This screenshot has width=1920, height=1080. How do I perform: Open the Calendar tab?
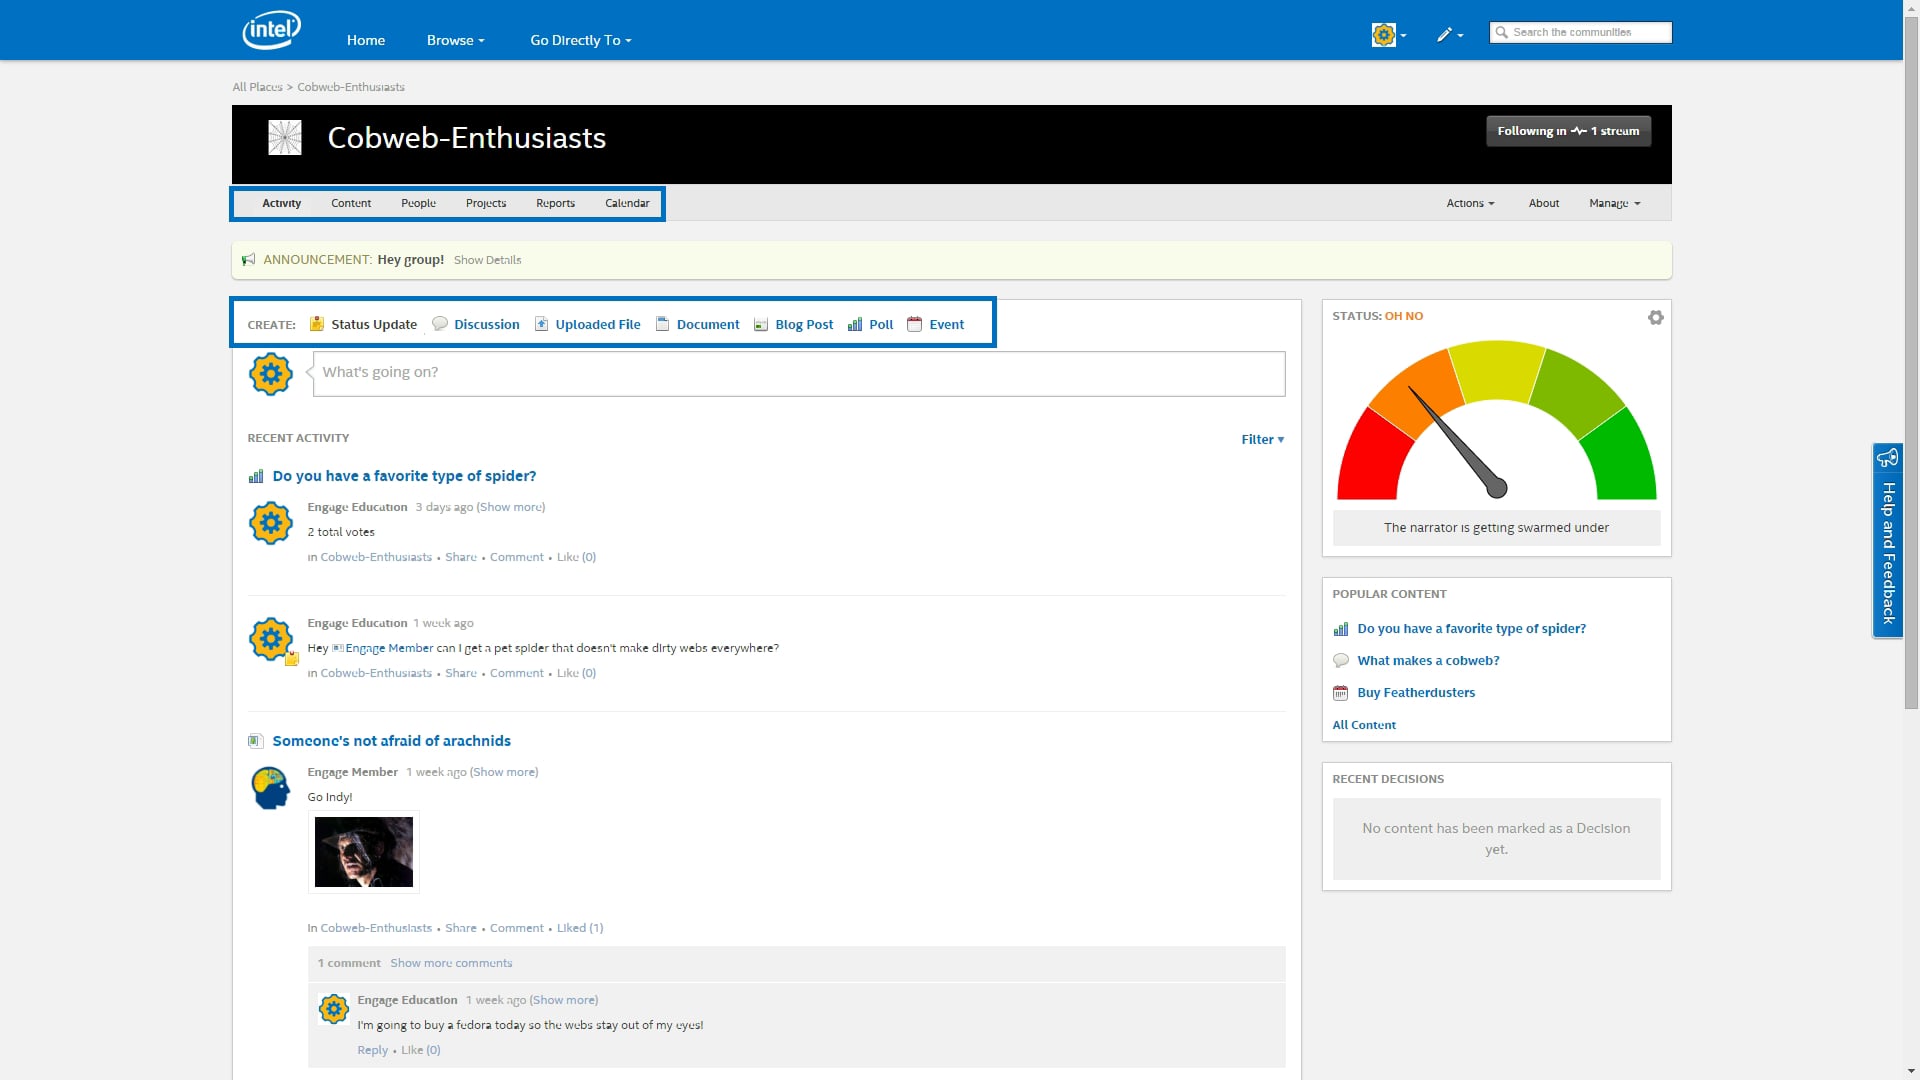(x=627, y=203)
